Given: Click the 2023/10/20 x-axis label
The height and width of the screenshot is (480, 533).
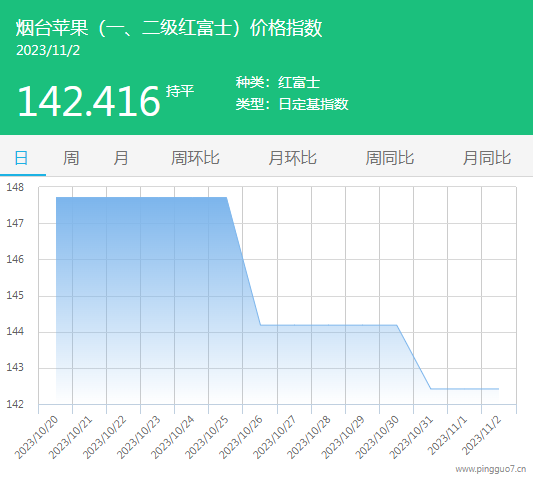Looking at the screenshot, I should click(37, 438).
